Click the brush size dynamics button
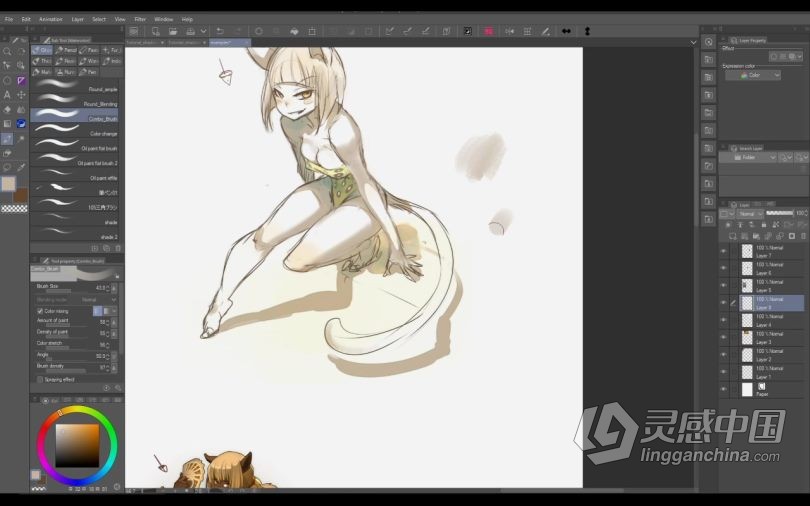810x506 pixels. [x=114, y=288]
